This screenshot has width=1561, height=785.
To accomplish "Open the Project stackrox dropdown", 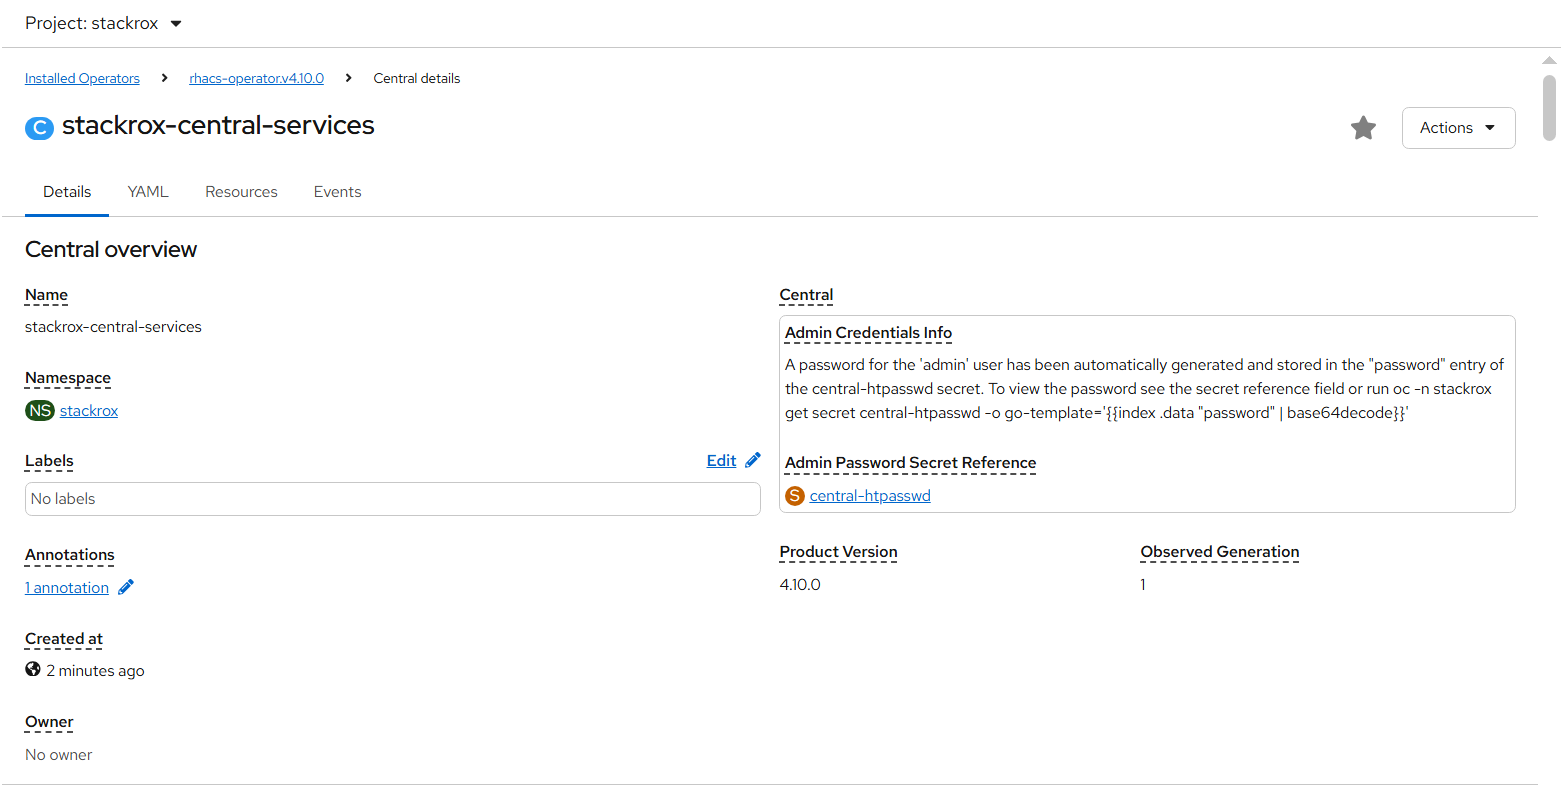I will 104,23.
